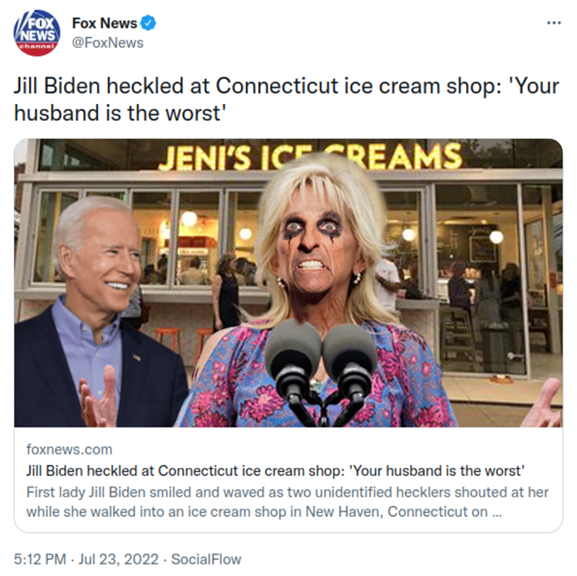The height and width of the screenshot is (576, 577).
Task: Click the card description starting 'First lady'
Action: tap(287, 502)
